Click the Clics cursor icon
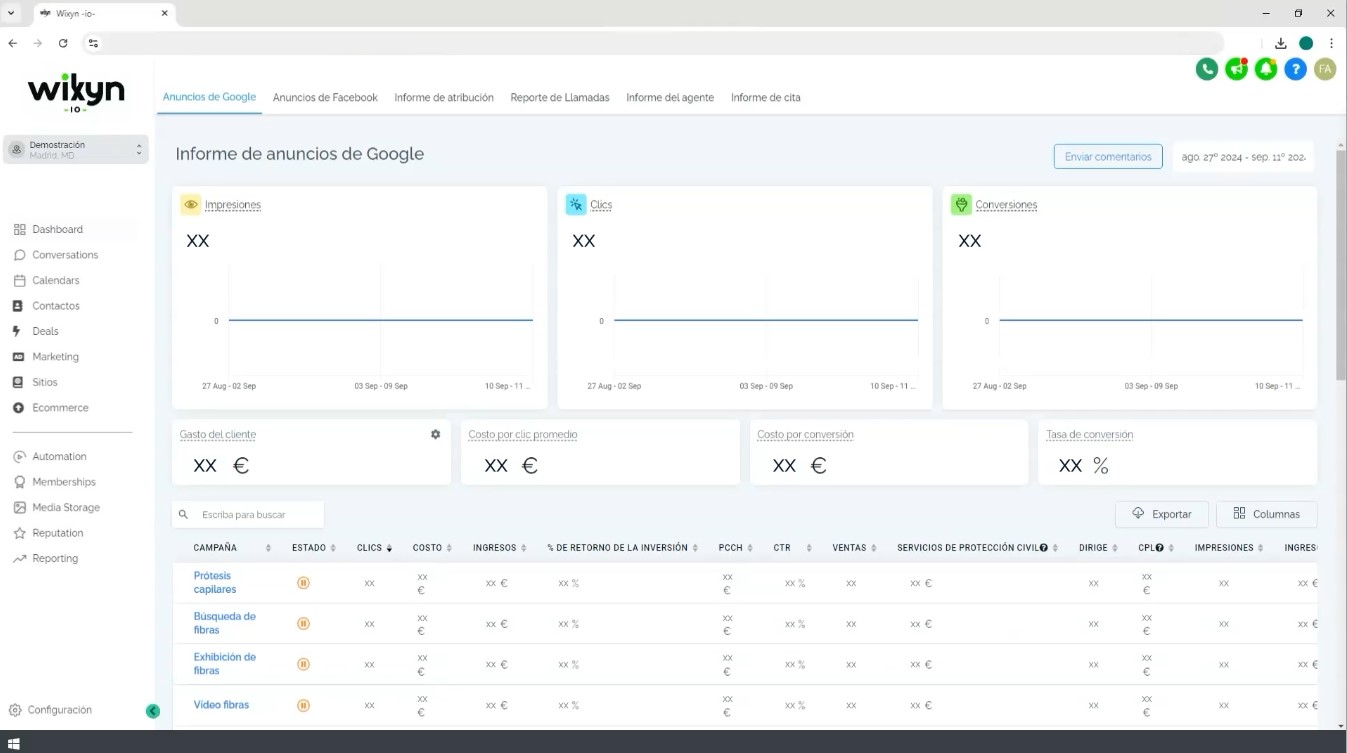The image size is (1347, 753). click(x=576, y=204)
